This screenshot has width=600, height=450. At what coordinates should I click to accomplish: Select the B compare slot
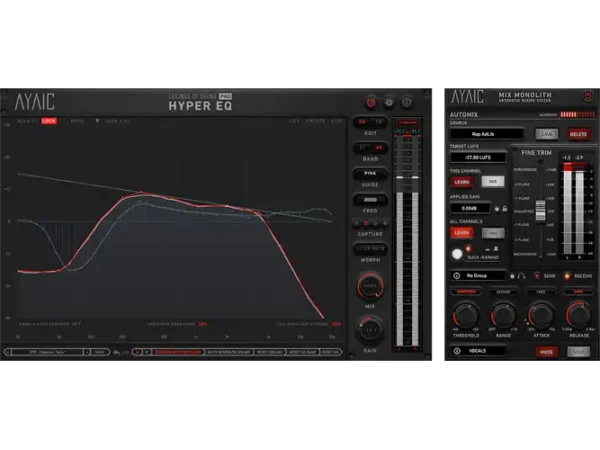click(146, 352)
